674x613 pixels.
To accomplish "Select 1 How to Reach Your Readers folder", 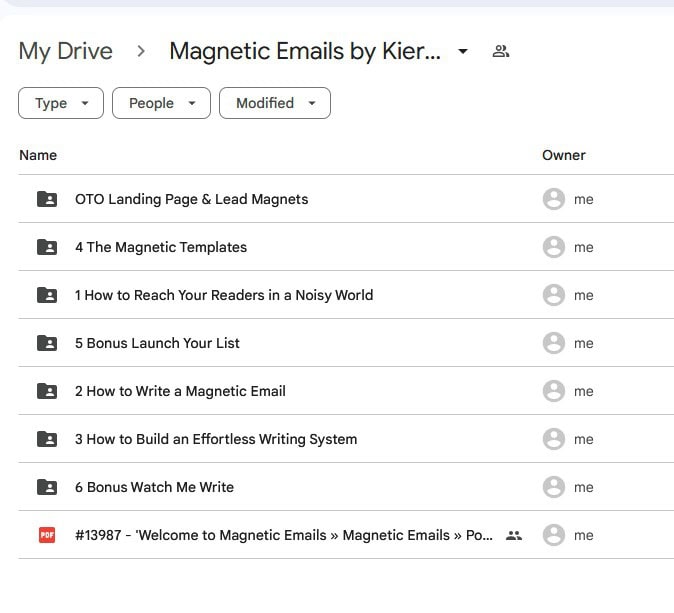I will [x=224, y=295].
